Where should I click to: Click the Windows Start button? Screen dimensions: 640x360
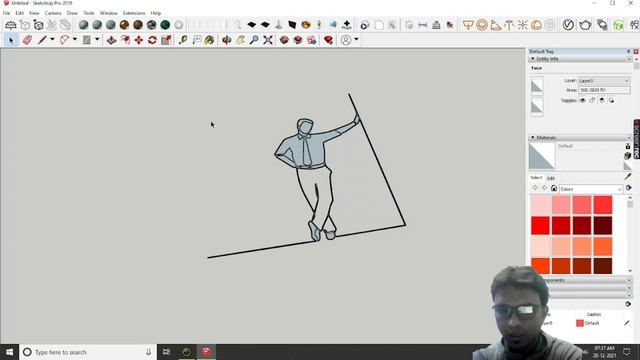click(9, 352)
